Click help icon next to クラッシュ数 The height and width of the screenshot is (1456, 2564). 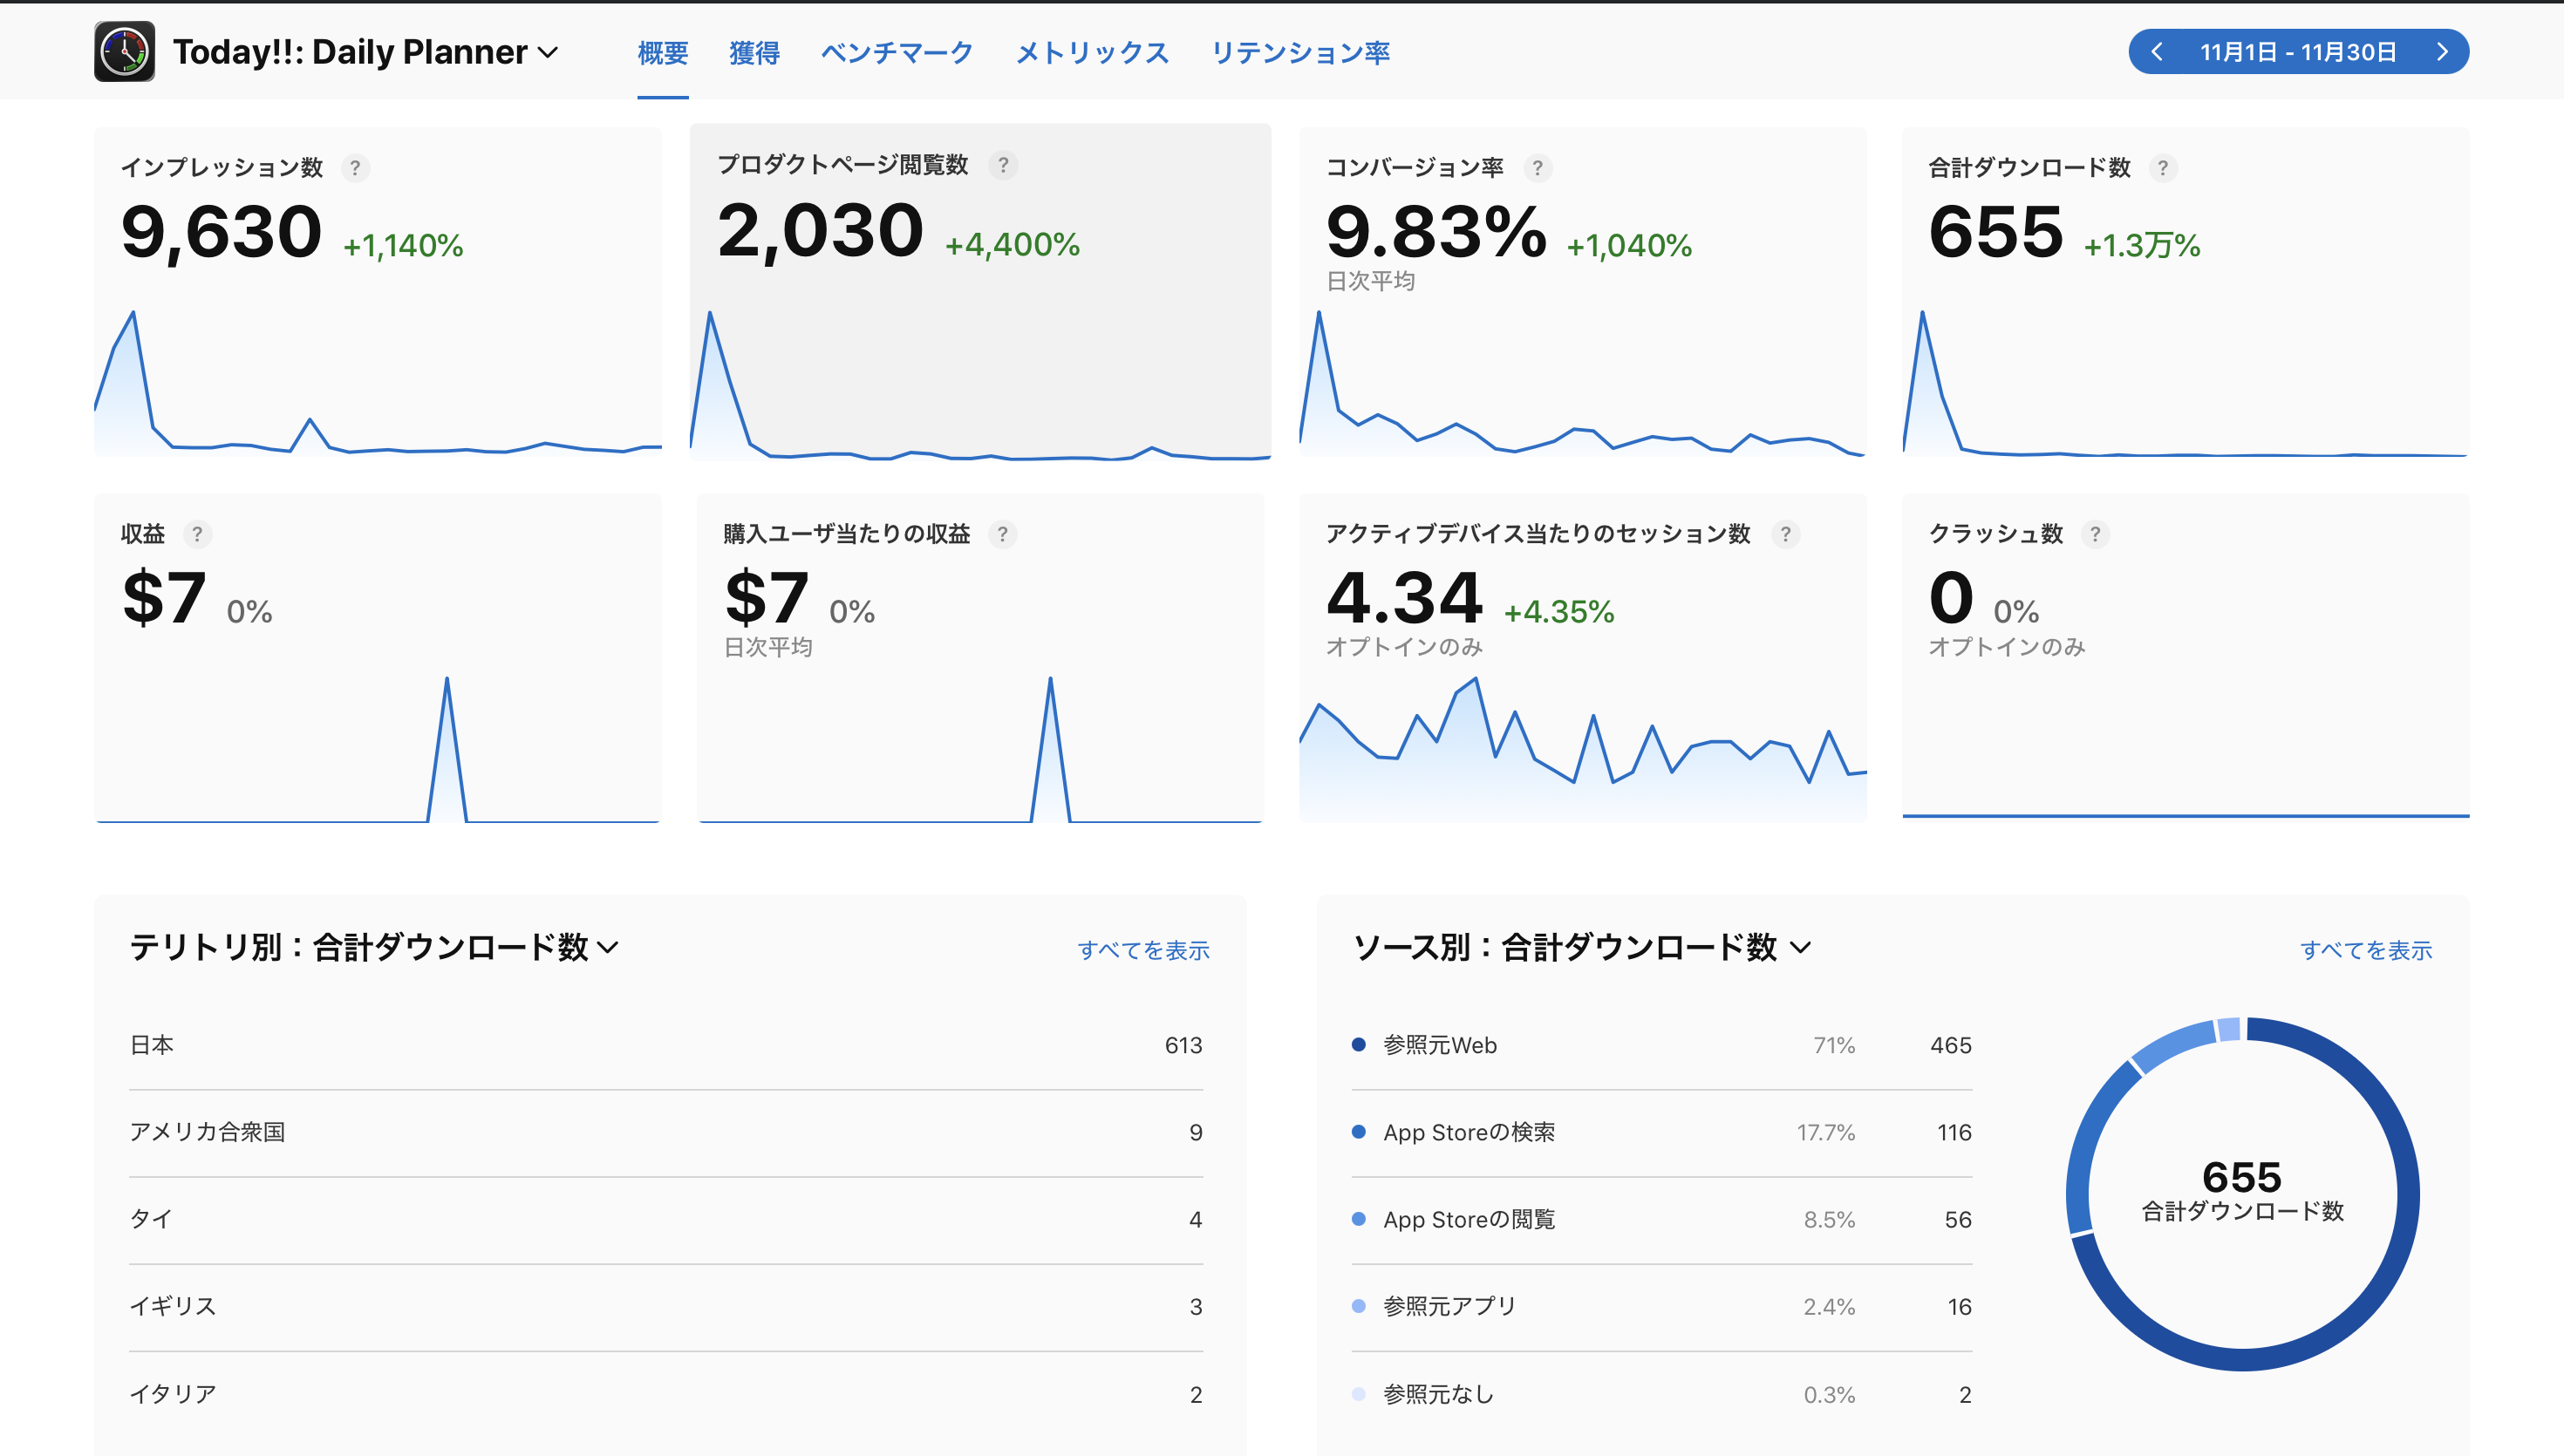click(2095, 534)
